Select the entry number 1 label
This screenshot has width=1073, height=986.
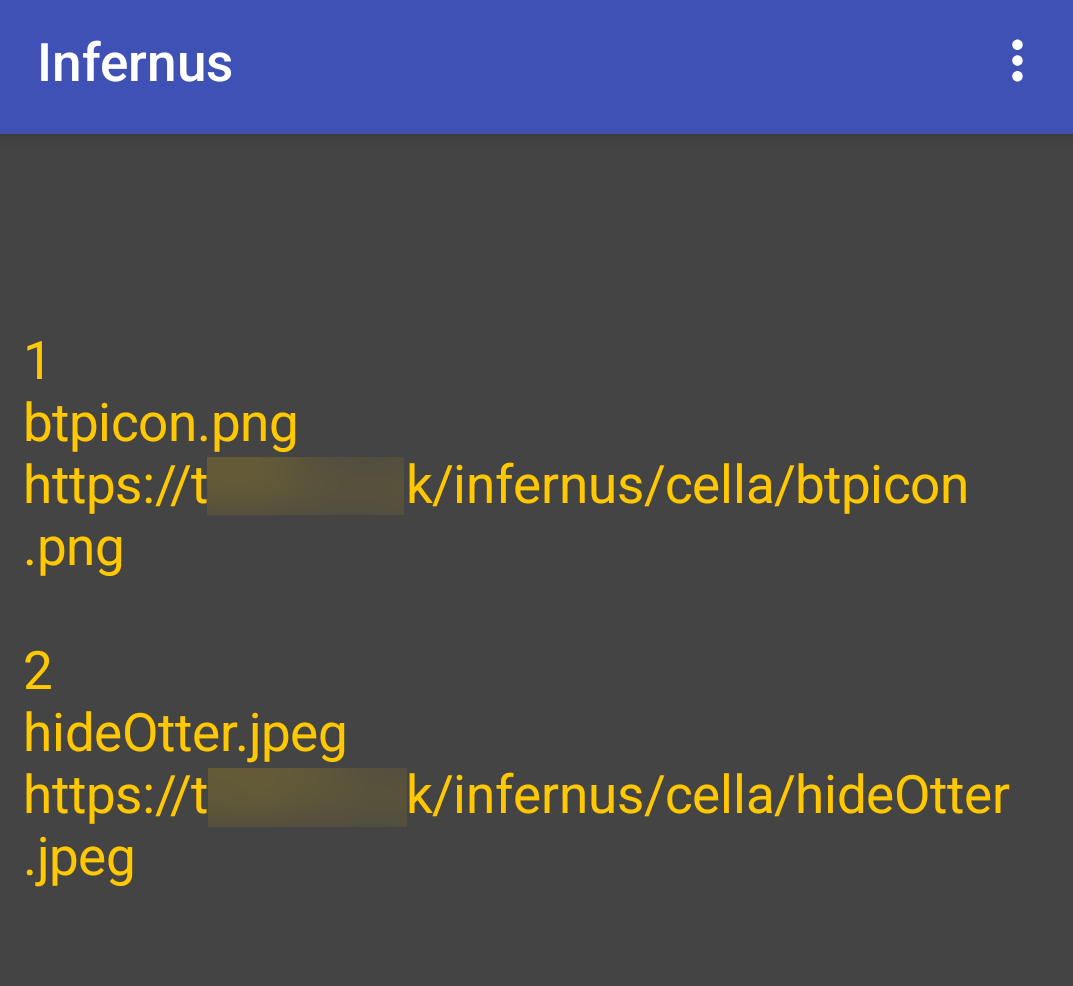[36, 361]
